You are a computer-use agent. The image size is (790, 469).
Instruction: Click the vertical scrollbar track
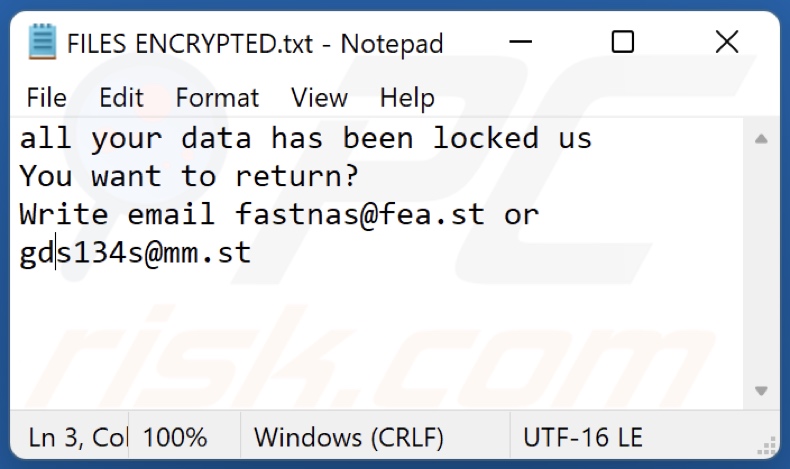coord(761,264)
